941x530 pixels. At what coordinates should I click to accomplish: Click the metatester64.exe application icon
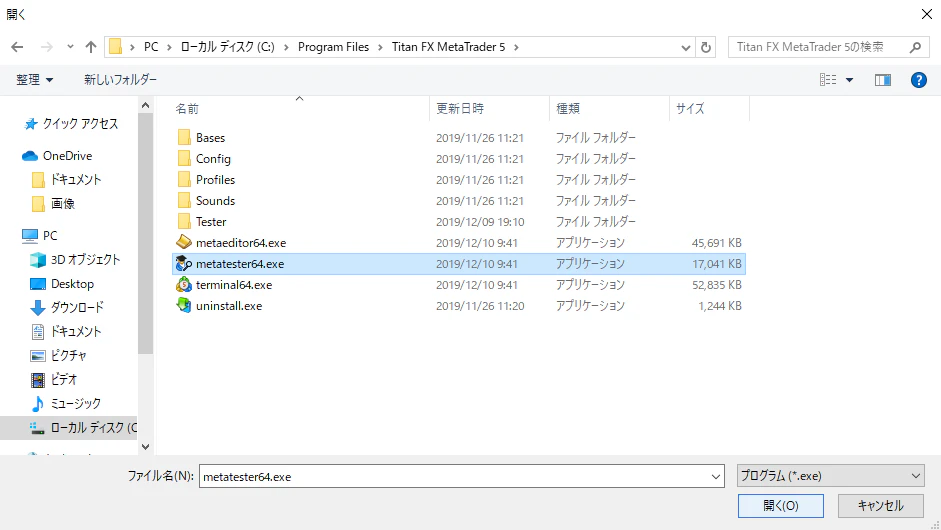[184, 263]
